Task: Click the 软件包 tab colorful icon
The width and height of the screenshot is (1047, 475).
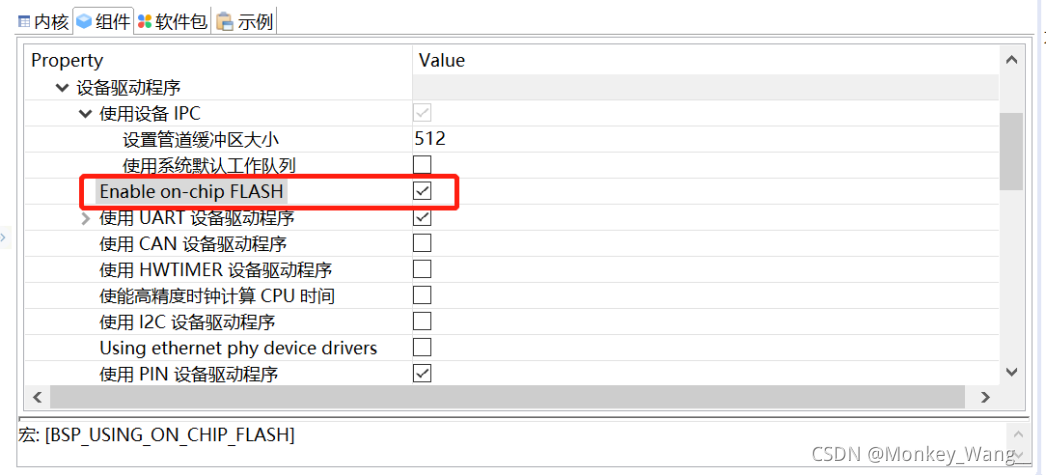Action: 145,21
